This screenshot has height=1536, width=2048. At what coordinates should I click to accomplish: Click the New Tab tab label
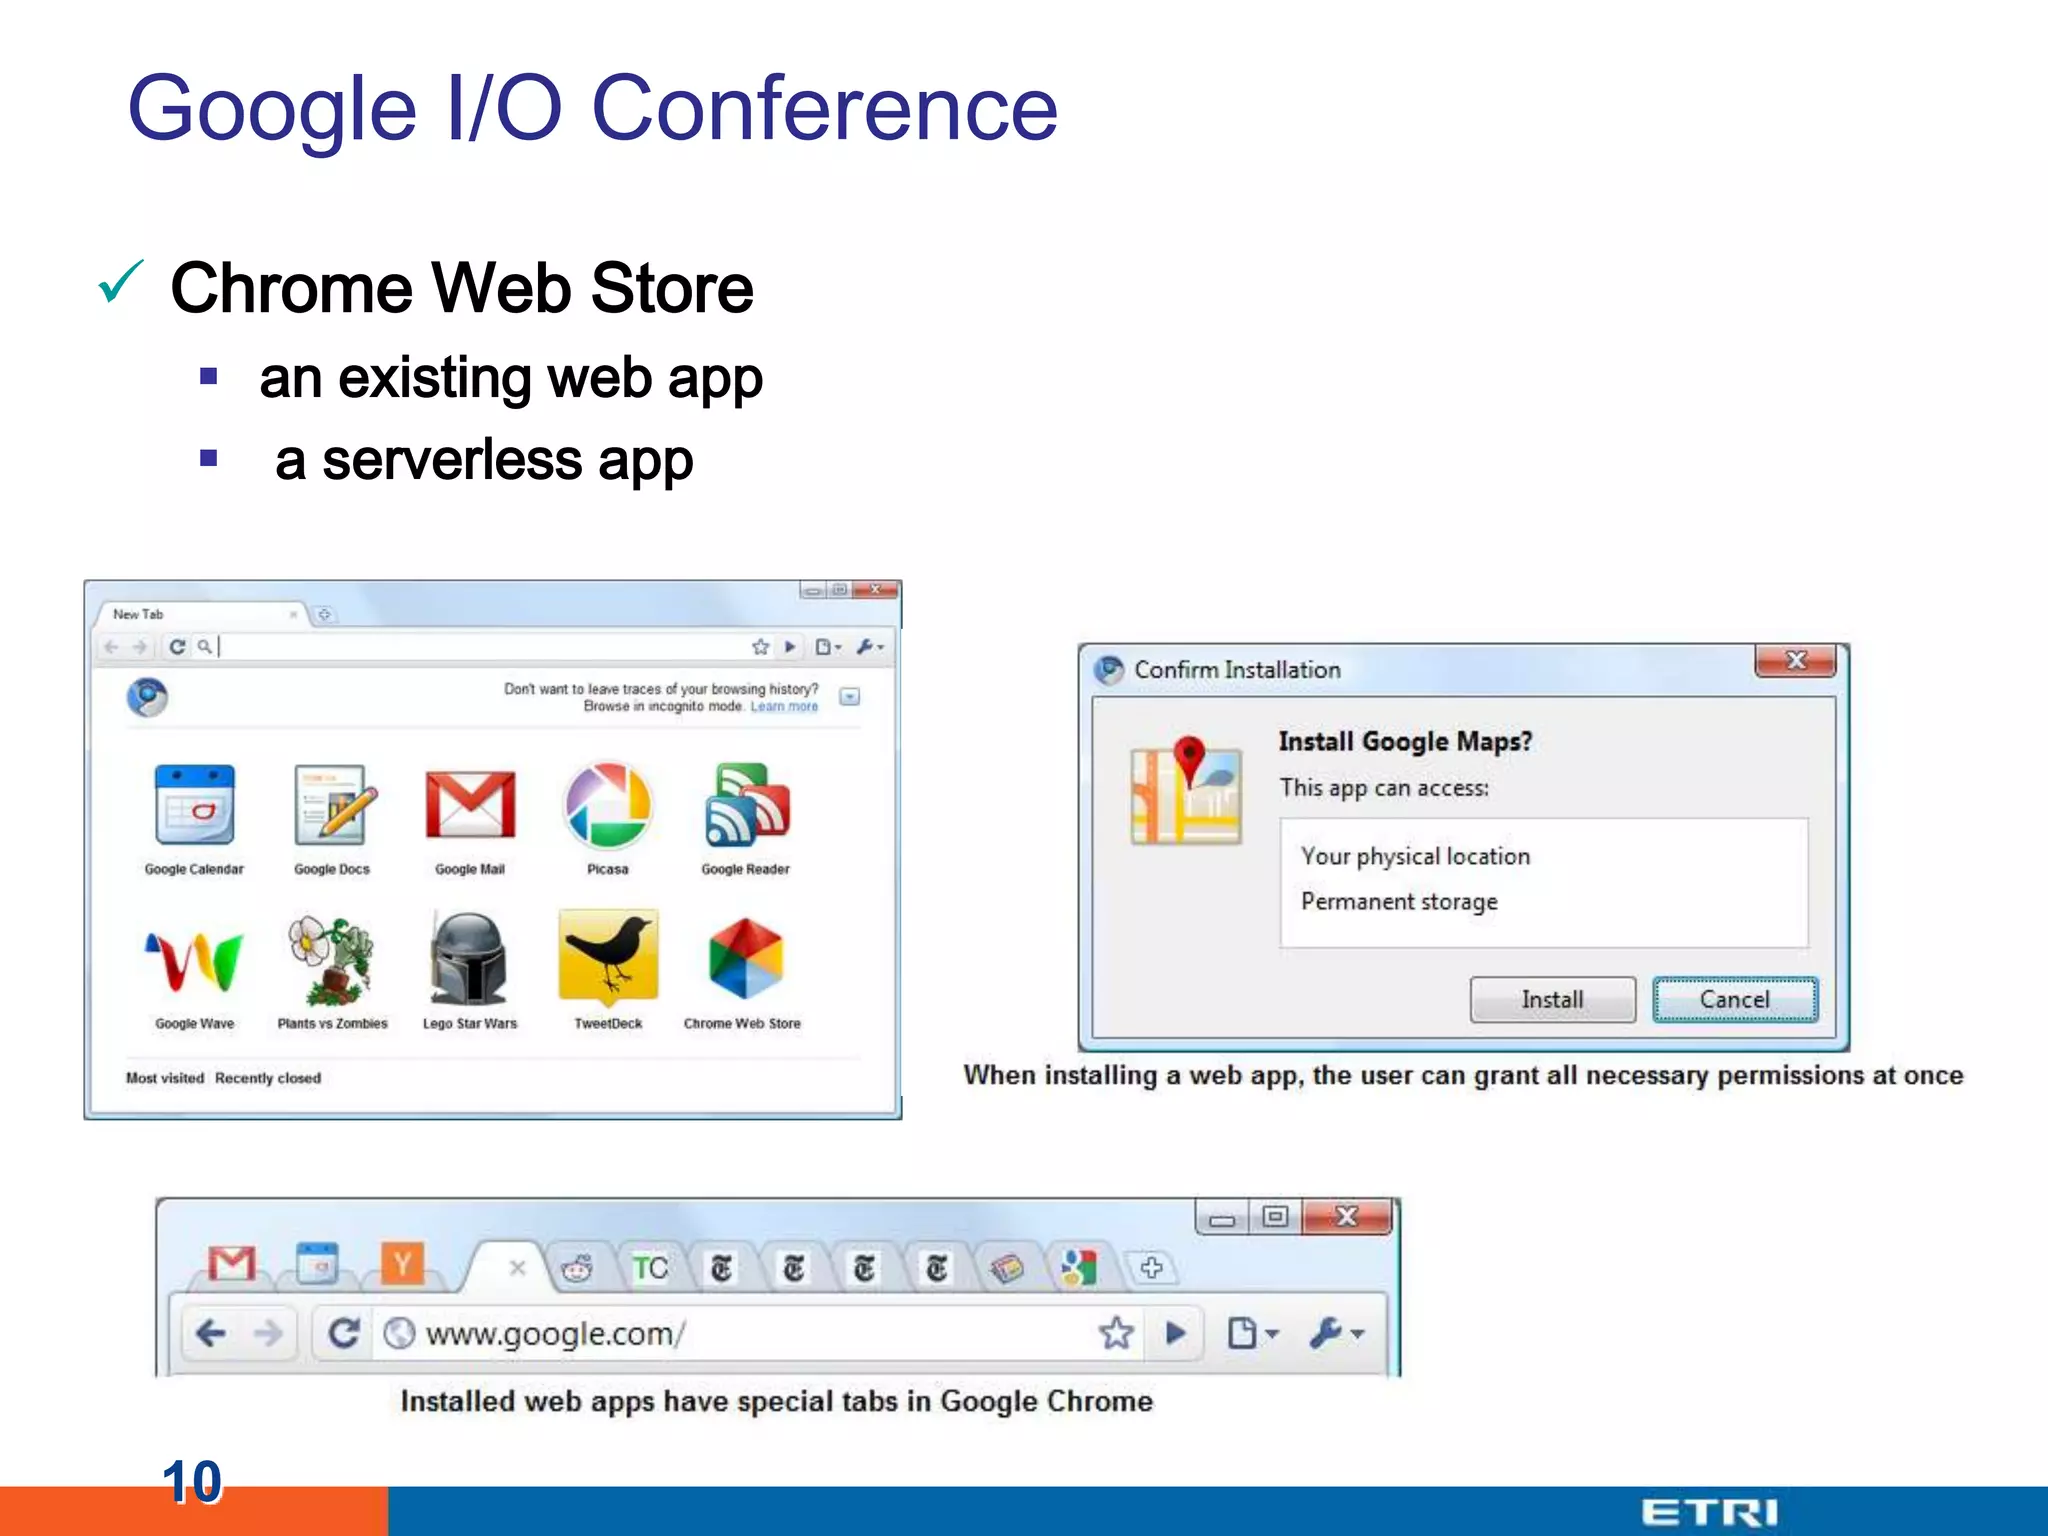138,614
